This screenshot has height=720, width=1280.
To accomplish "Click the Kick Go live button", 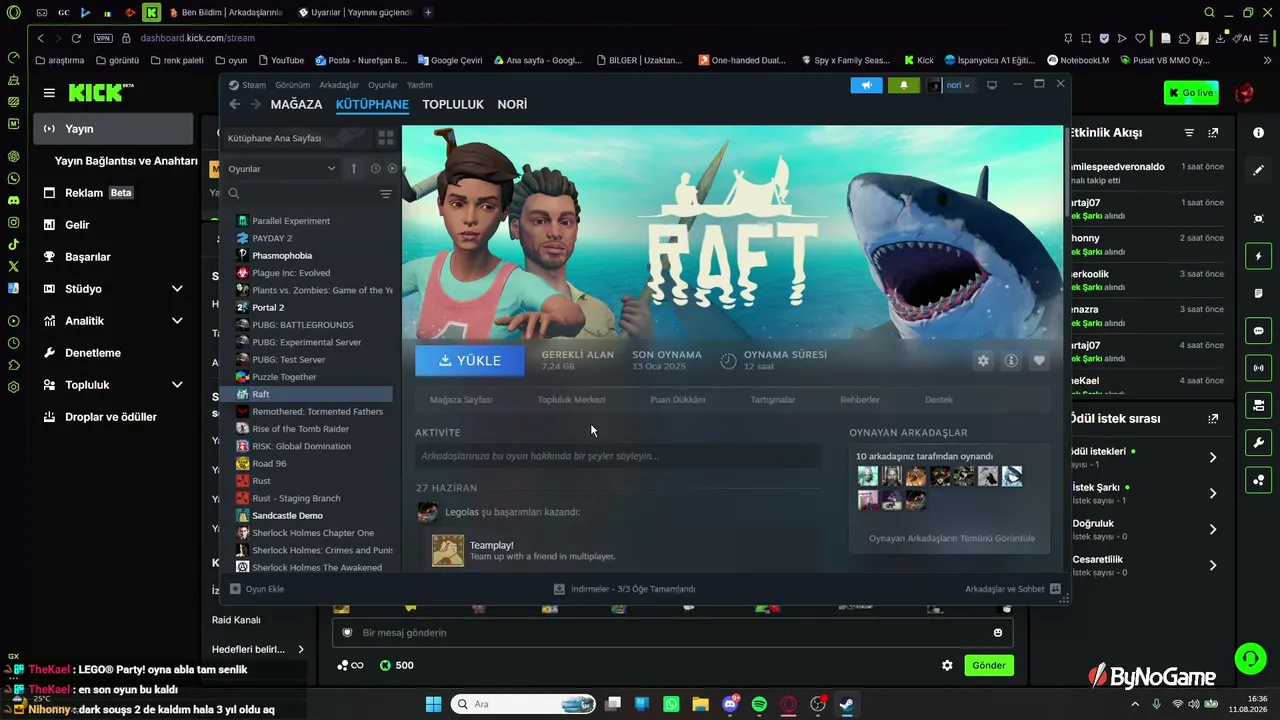I will coord(1191,93).
